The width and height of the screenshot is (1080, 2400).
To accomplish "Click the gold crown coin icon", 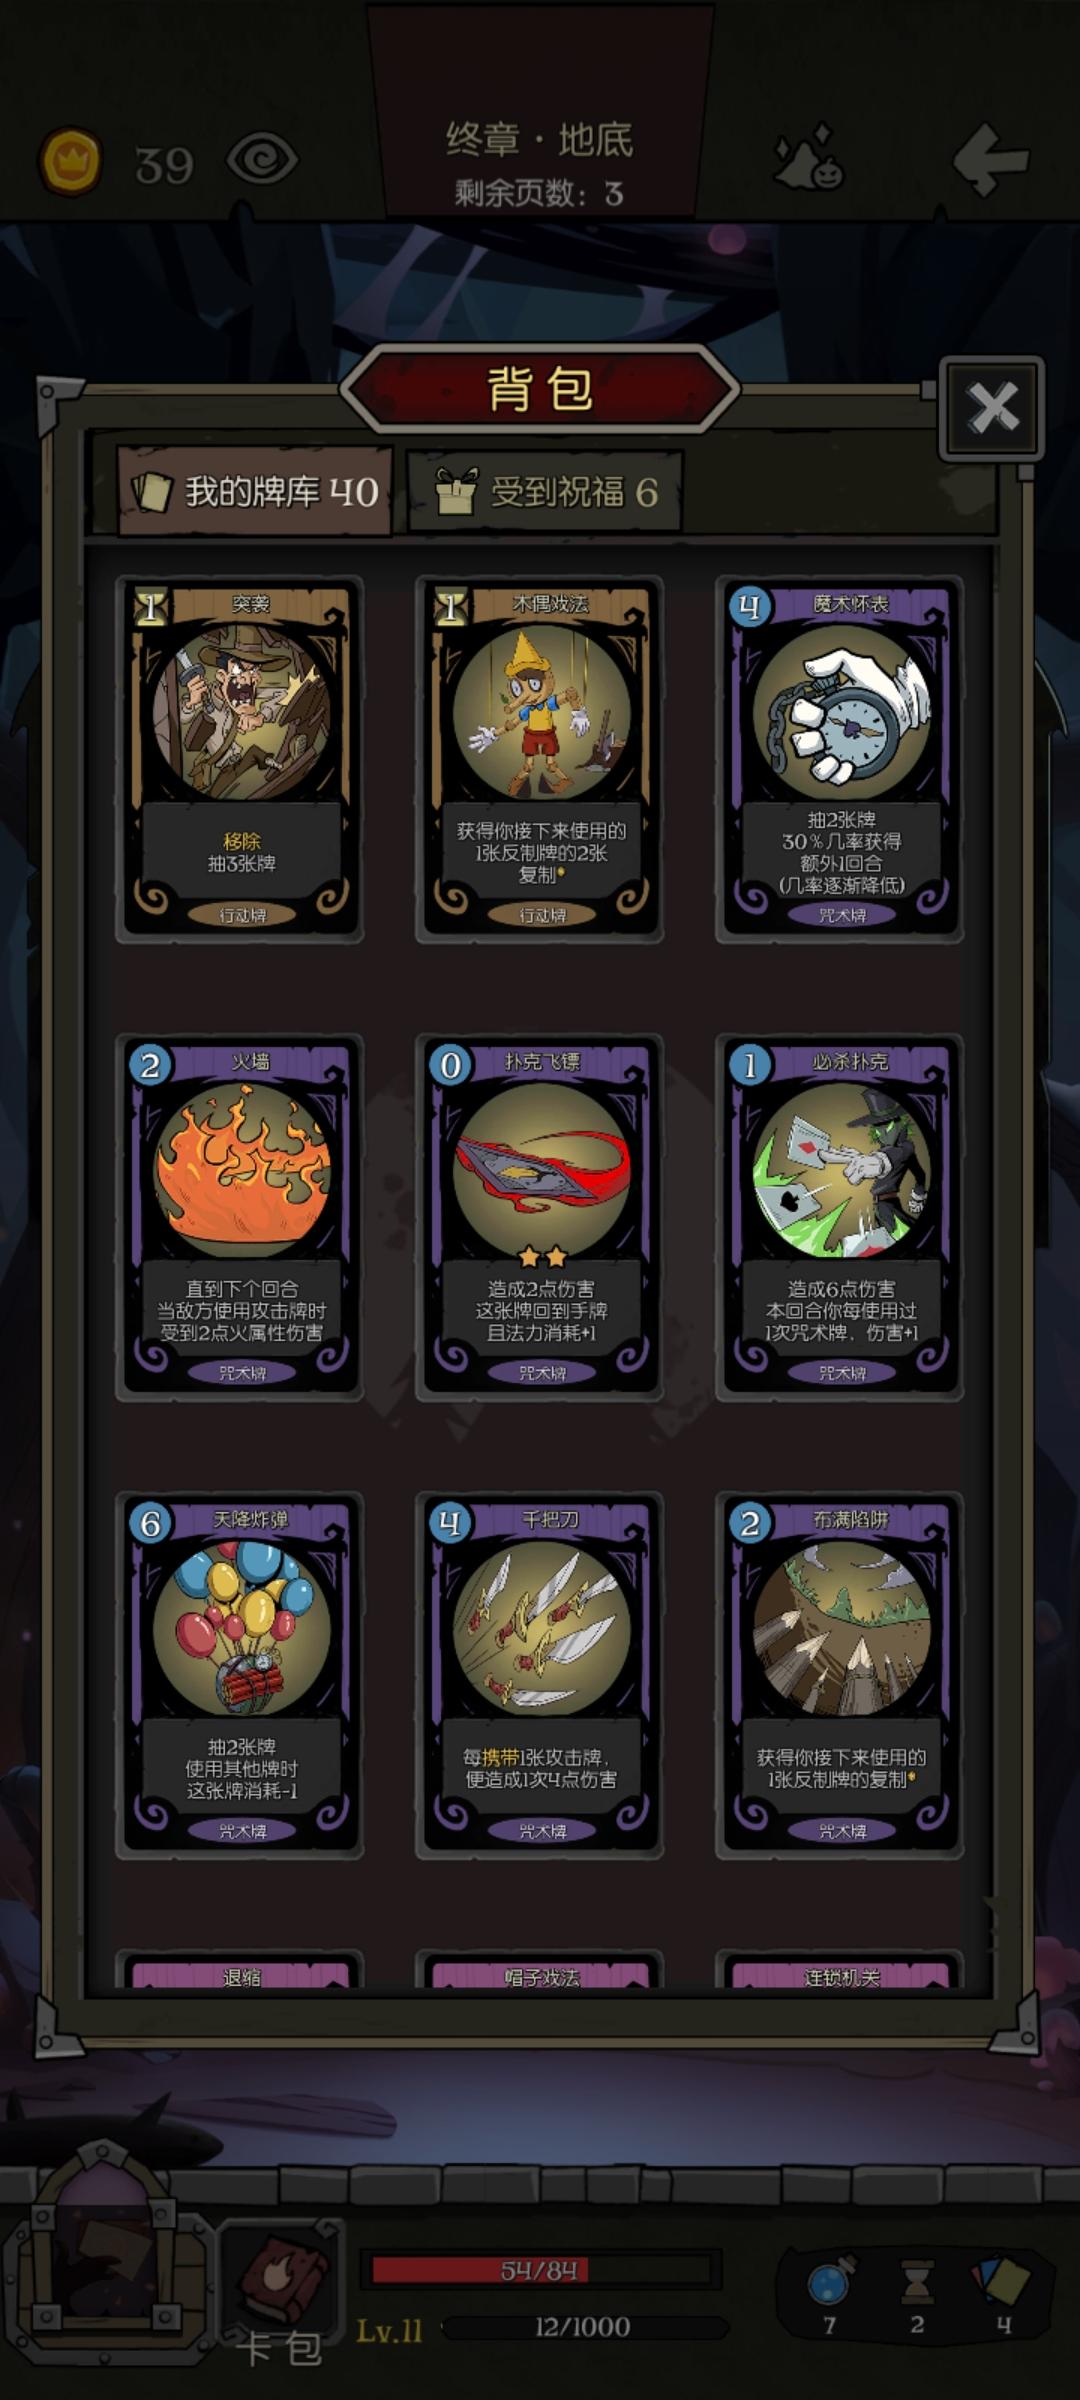I will point(70,161).
